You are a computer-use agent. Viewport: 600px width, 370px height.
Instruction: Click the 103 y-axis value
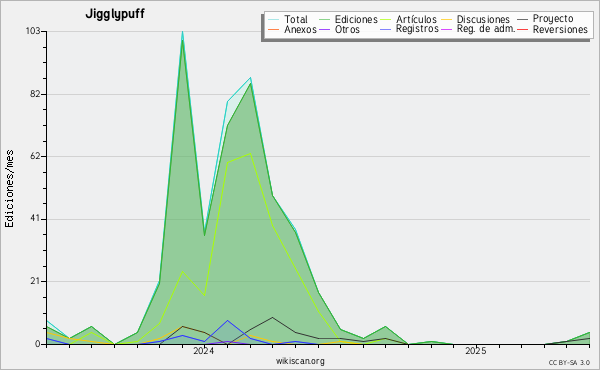[33, 31]
